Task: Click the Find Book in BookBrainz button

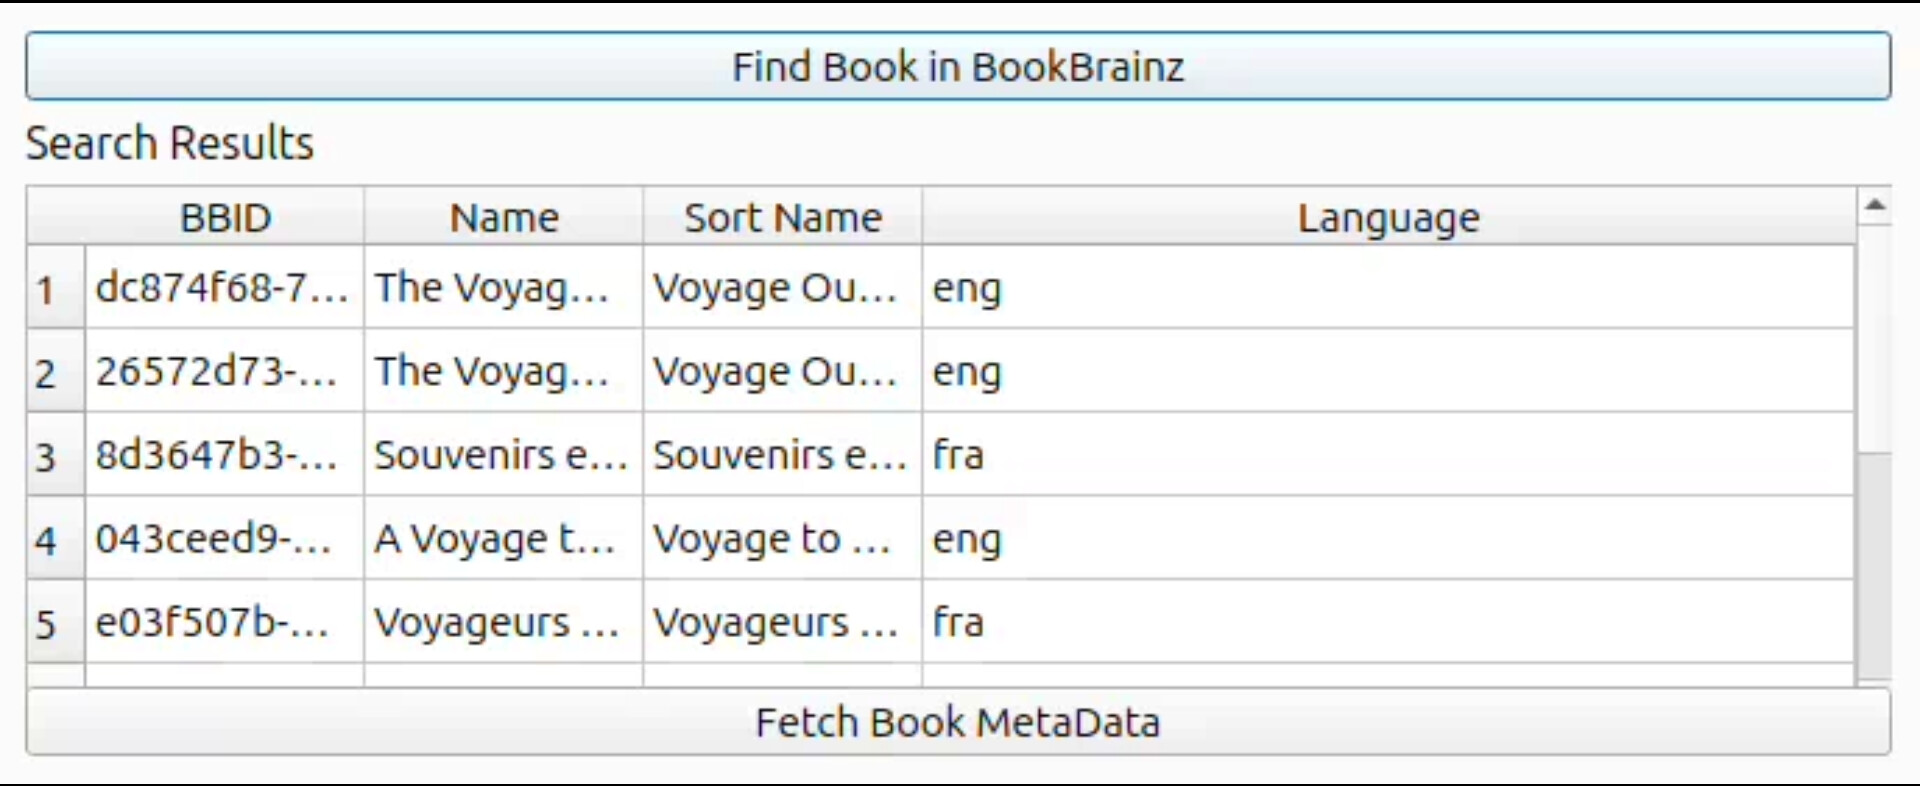Action: (957, 66)
